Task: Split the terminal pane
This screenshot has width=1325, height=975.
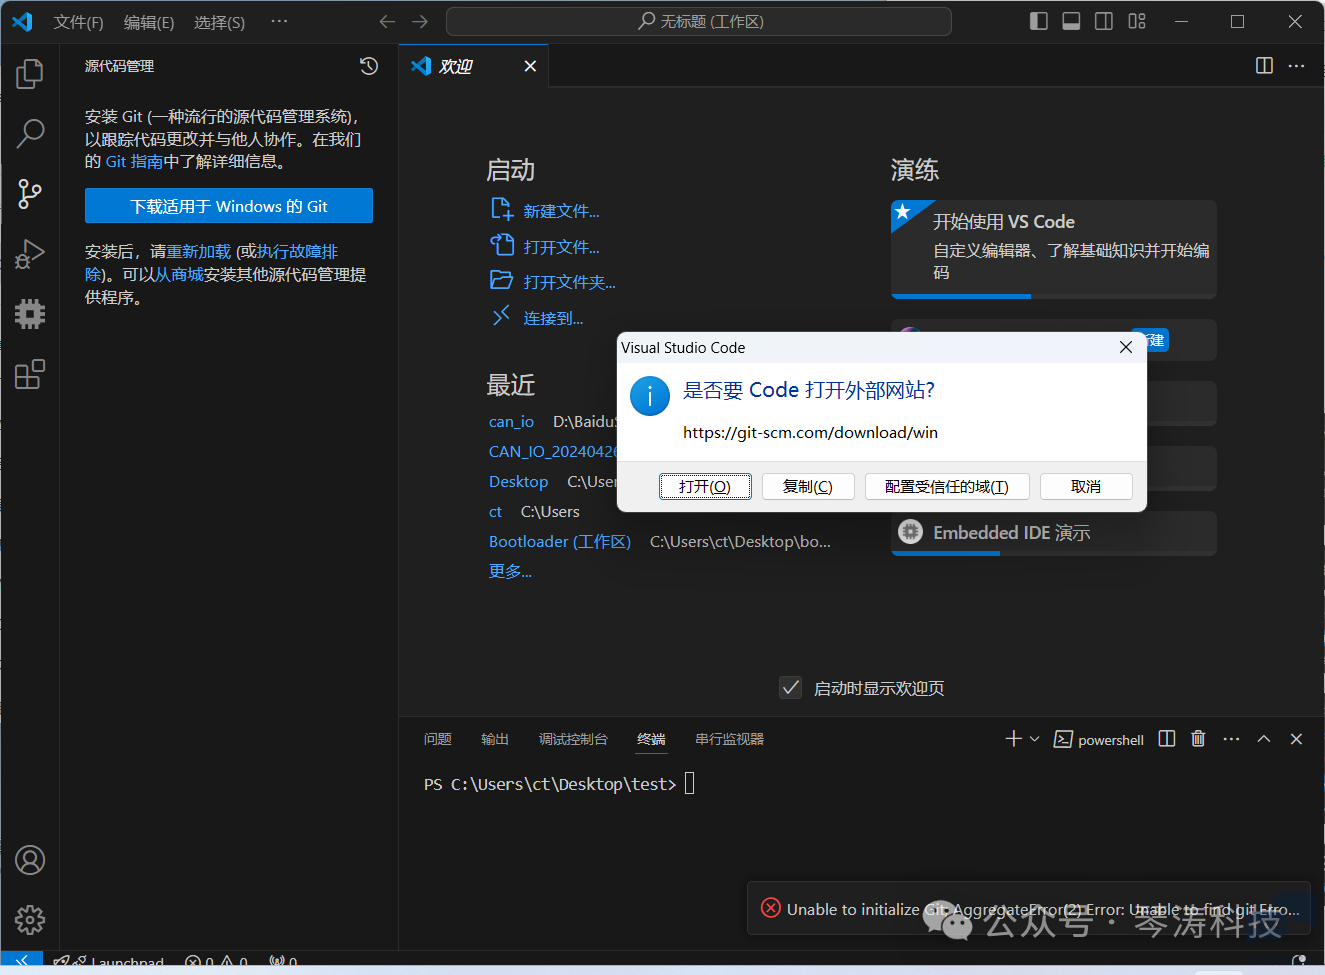Action: click(1166, 739)
